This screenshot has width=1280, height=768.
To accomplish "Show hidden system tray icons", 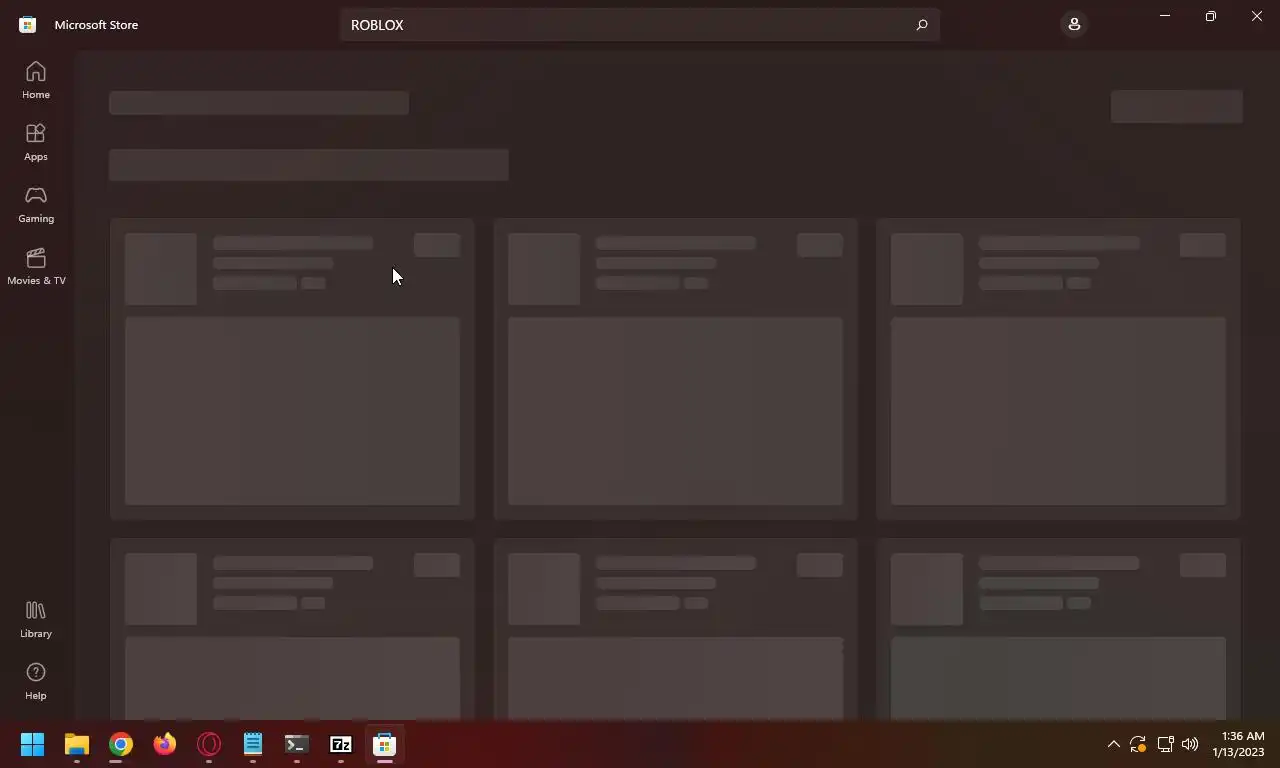I will point(1113,744).
